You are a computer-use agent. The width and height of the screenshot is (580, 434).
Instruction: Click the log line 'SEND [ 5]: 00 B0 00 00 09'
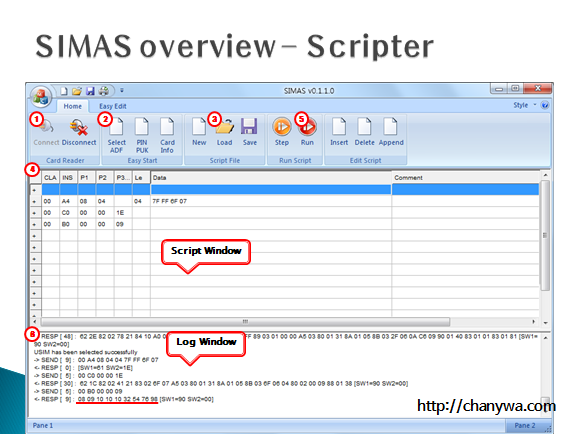[x=78, y=391]
